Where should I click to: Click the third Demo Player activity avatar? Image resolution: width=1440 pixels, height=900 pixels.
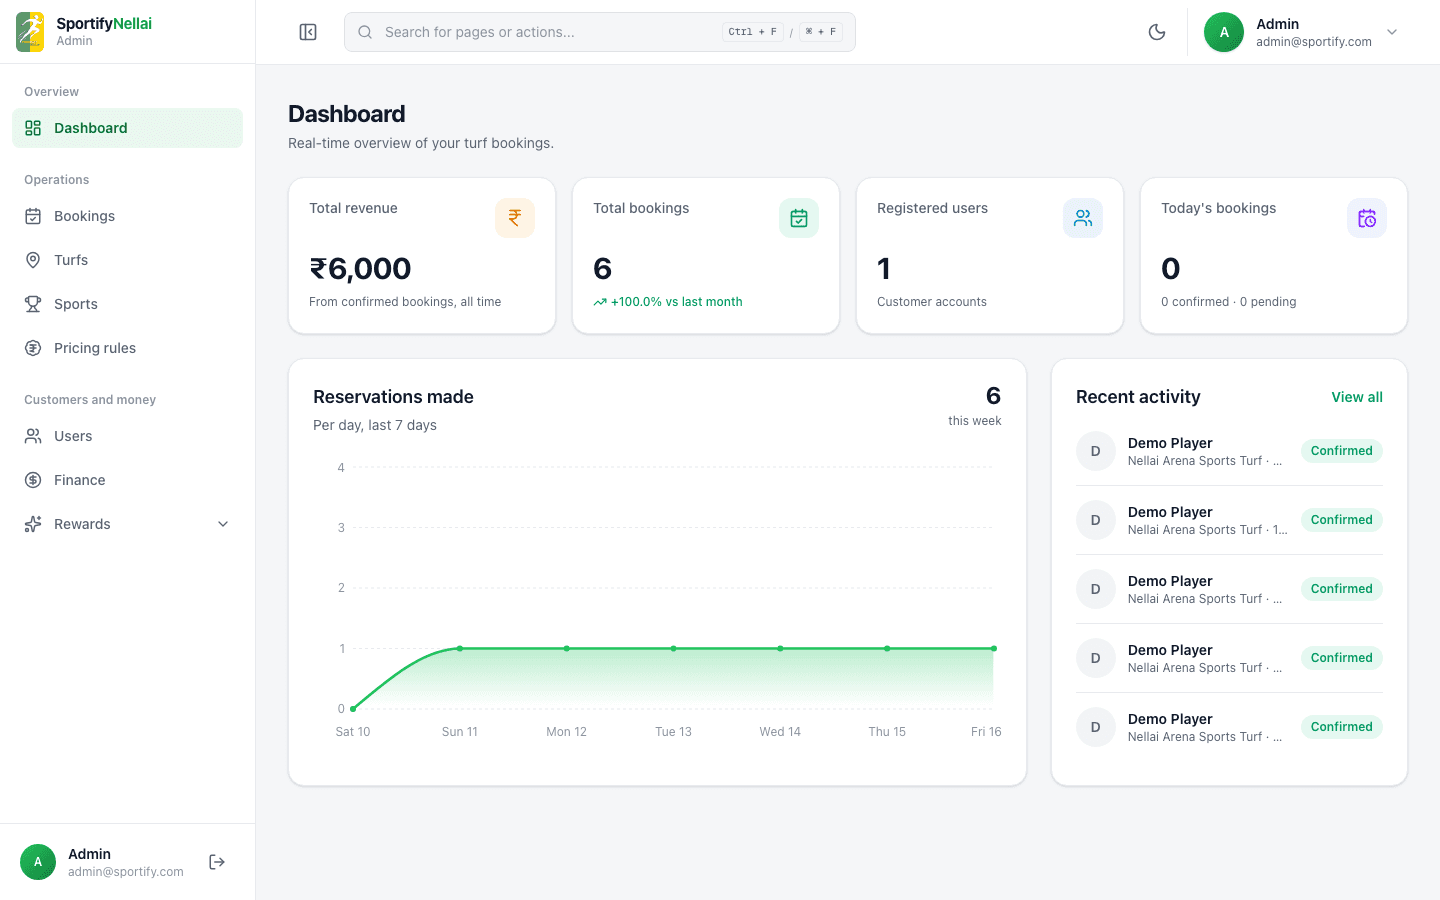pyautogui.click(x=1096, y=589)
